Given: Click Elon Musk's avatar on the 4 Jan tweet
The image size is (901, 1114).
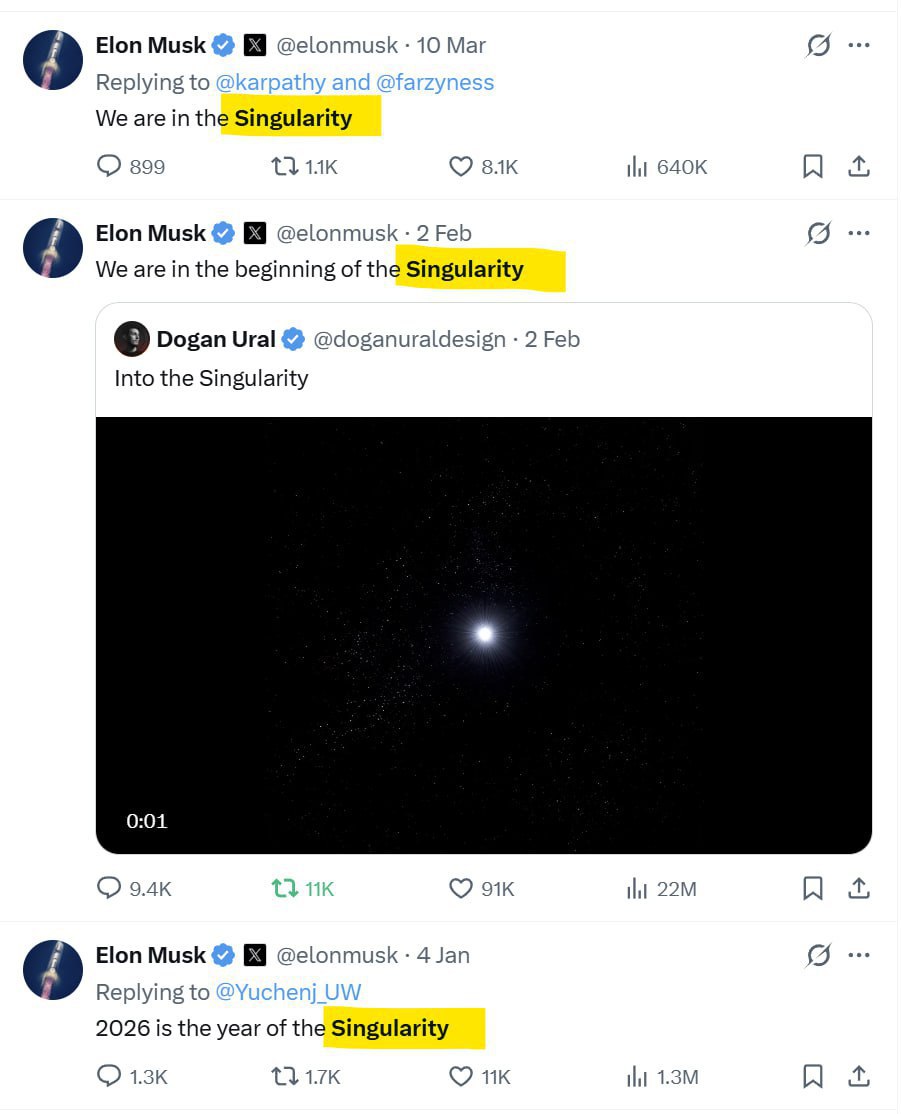Looking at the screenshot, I should point(53,970).
